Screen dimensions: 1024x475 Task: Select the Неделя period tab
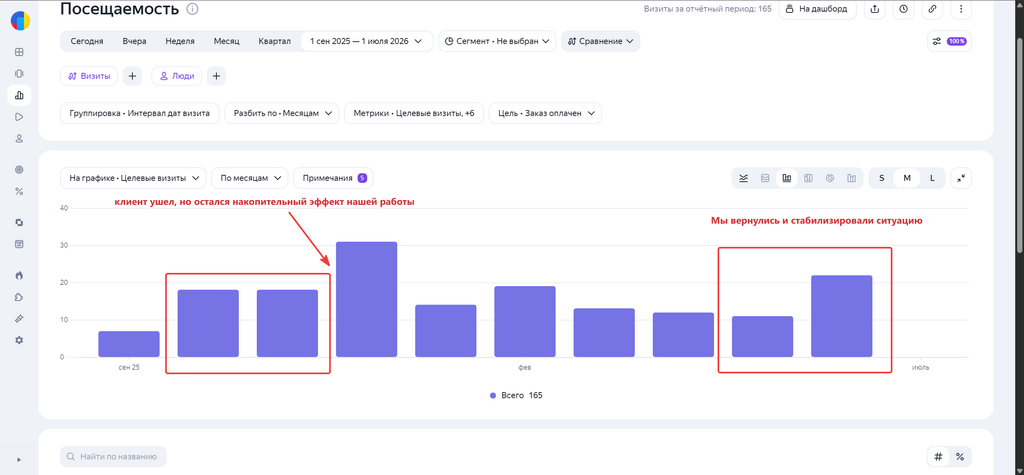pyautogui.click(x=180, y=41)
